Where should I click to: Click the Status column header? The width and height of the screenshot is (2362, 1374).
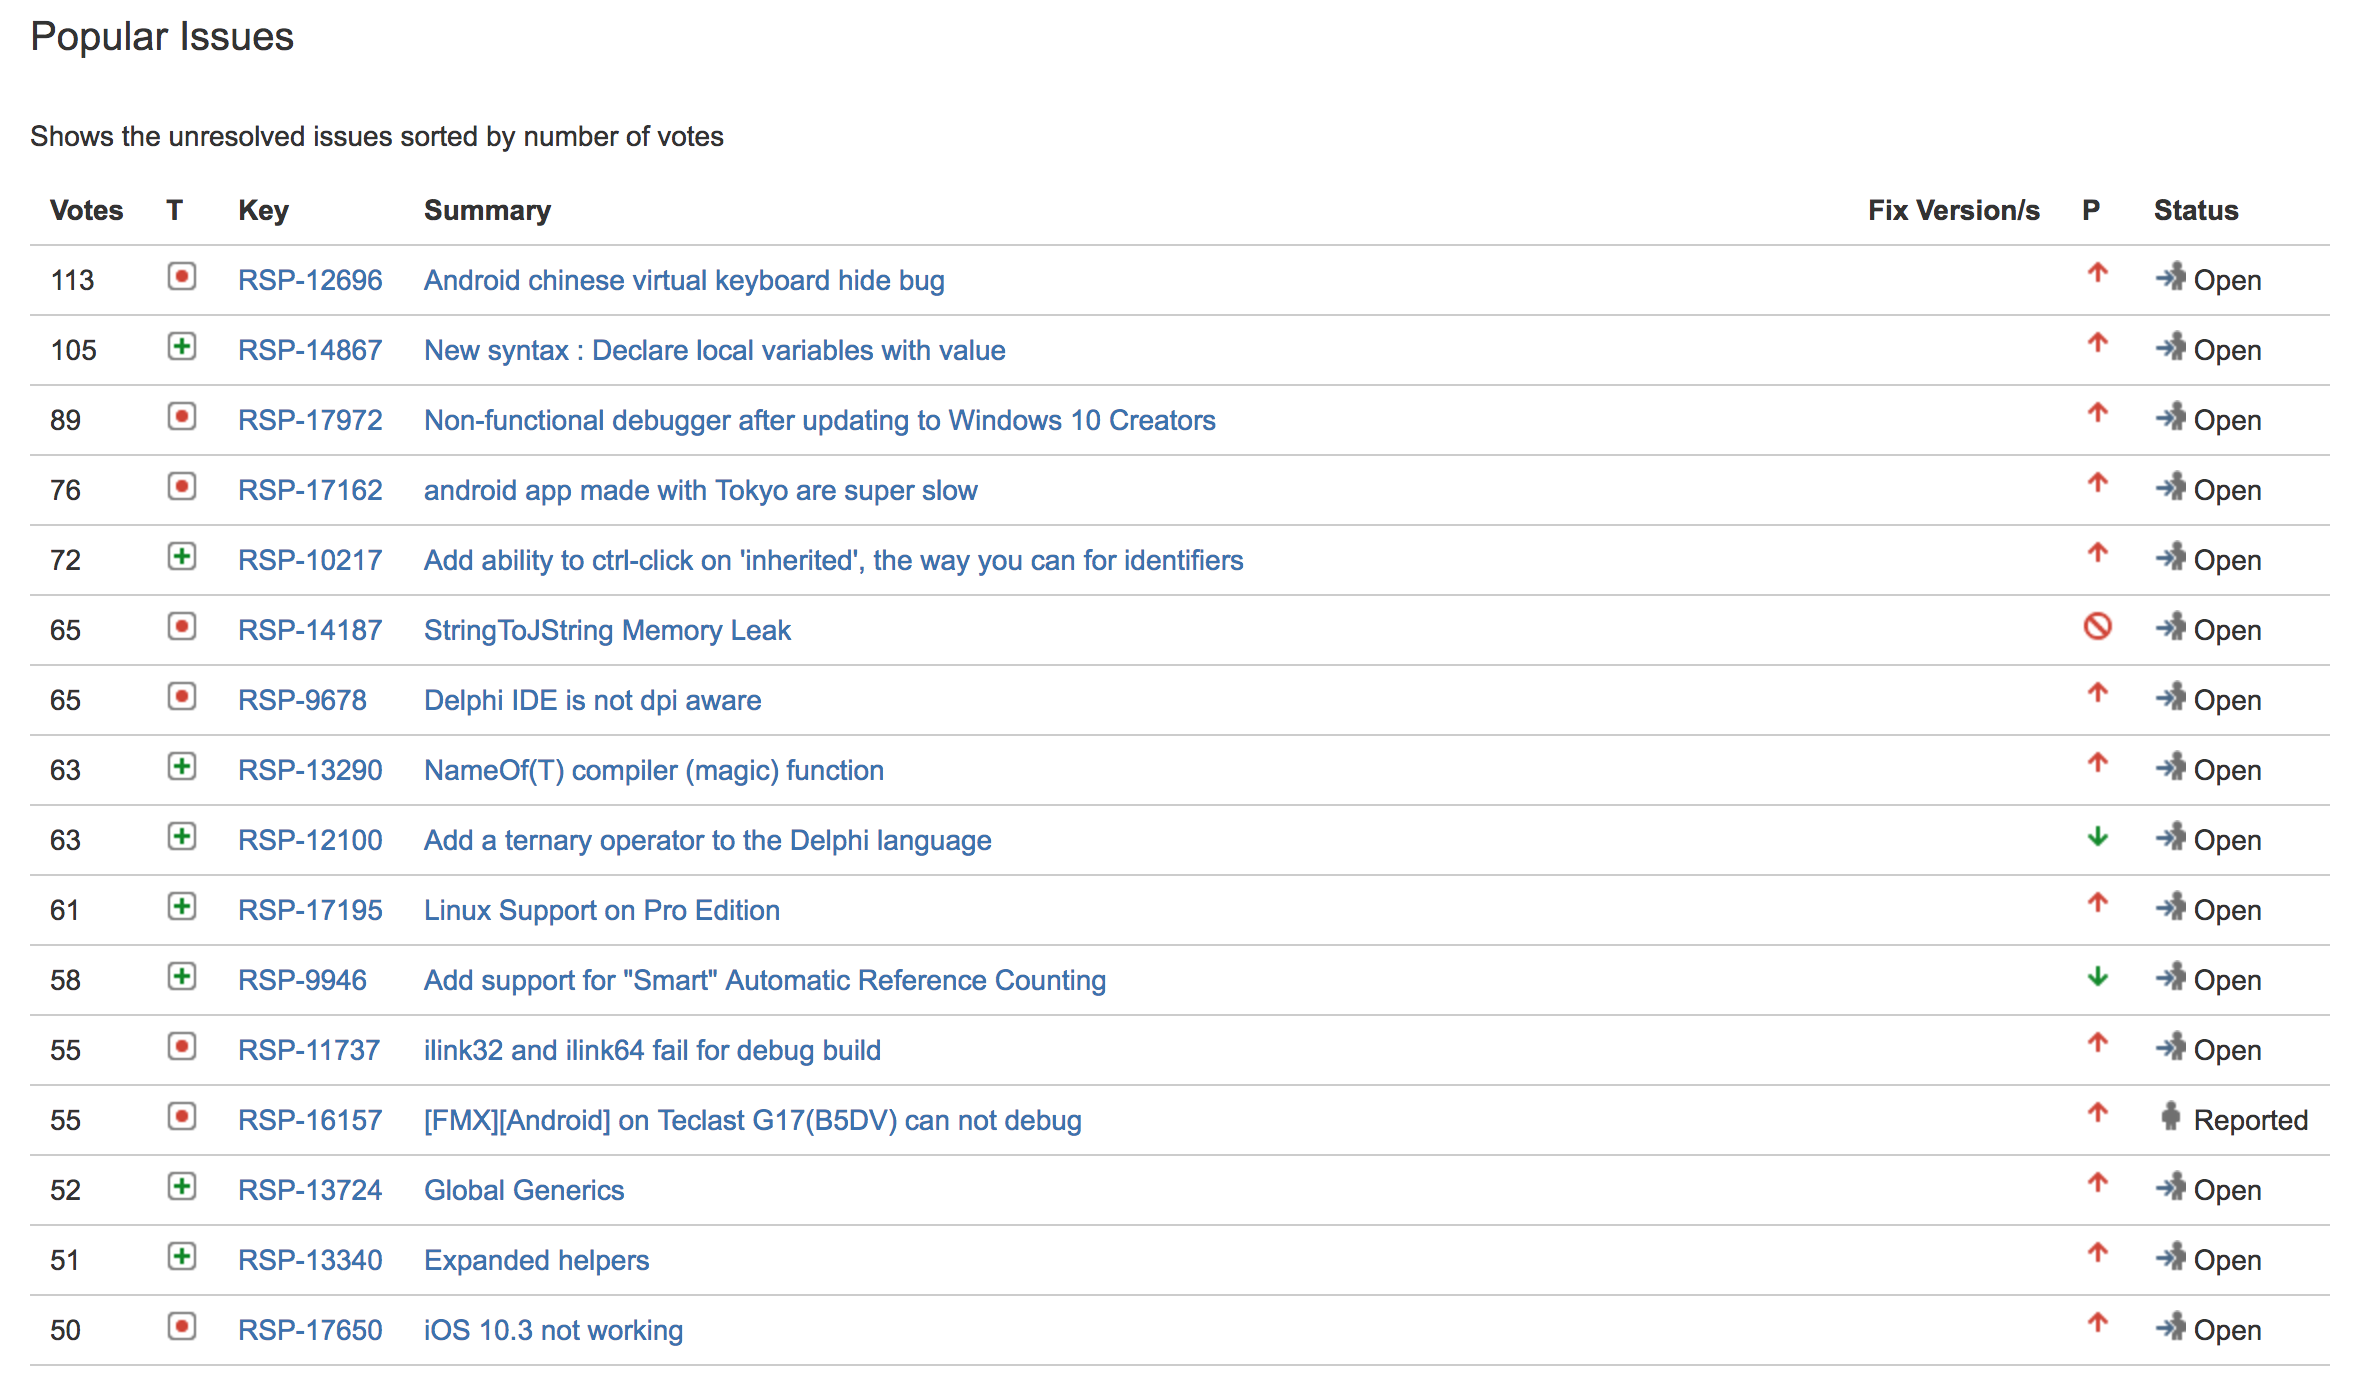pyautogui.click(x=2195, y=210)
